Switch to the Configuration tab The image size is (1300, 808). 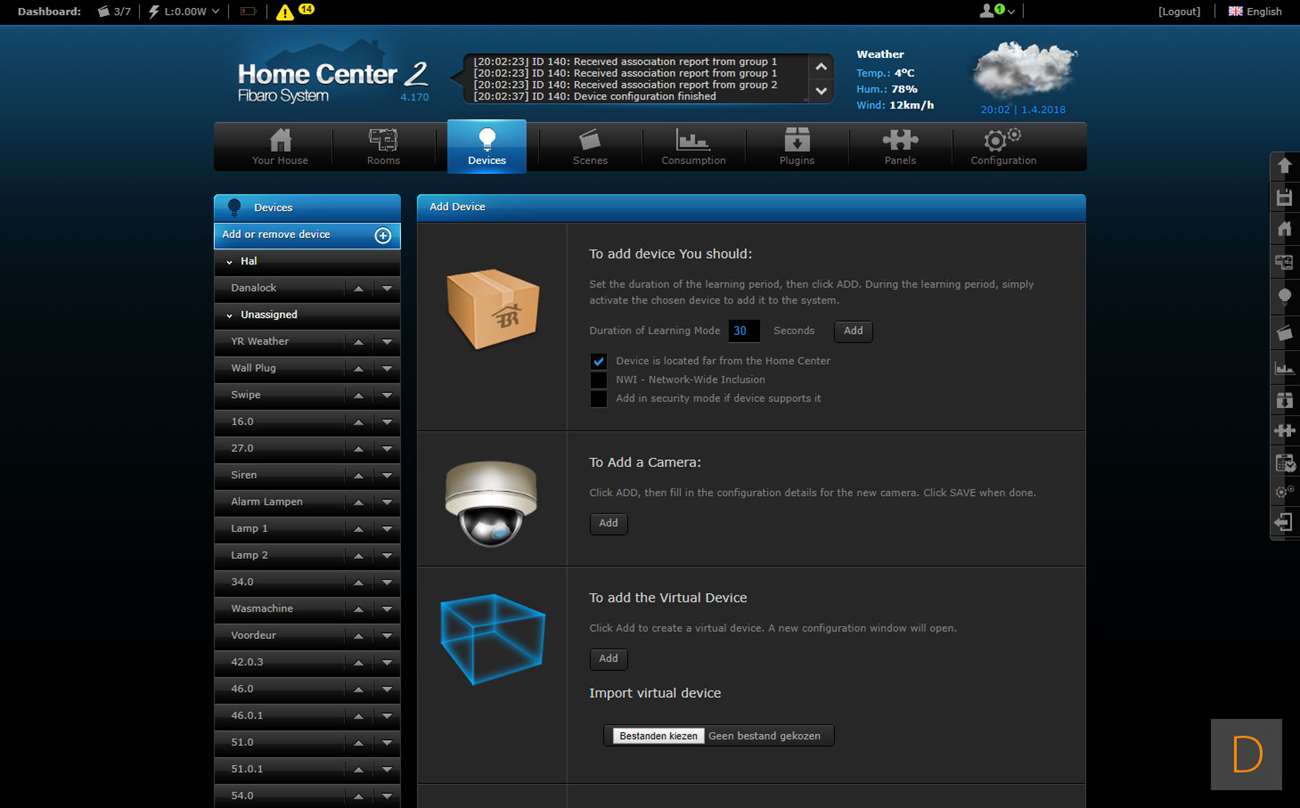pos(1003,147)
